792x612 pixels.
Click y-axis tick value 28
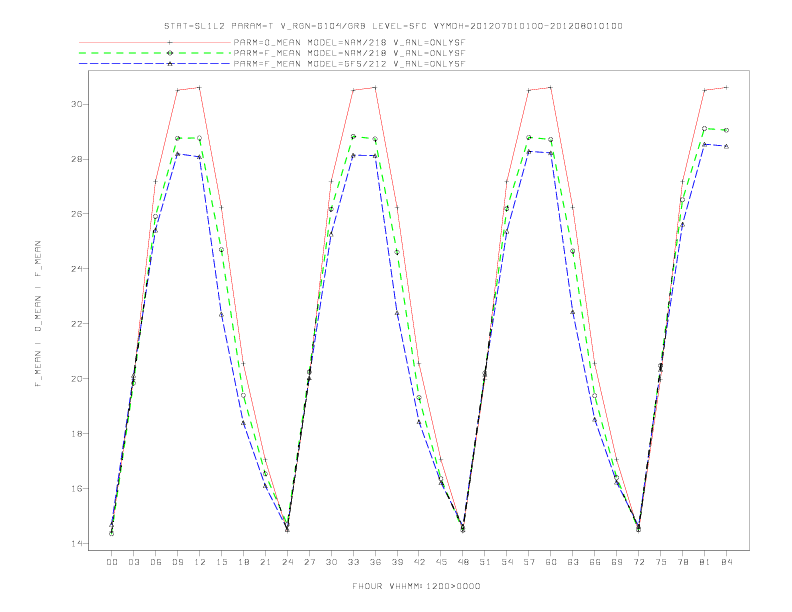(77, 159)
